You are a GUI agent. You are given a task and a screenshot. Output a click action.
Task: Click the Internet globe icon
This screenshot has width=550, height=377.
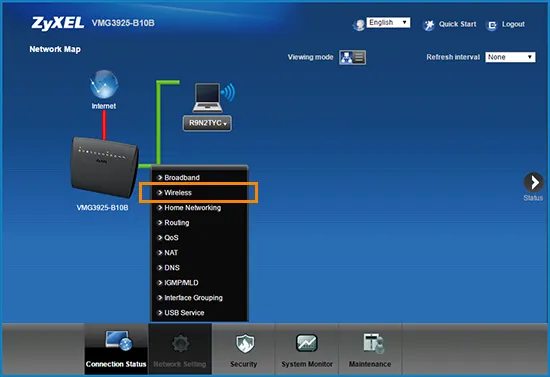pyautogui.click(x=103, y=84)
